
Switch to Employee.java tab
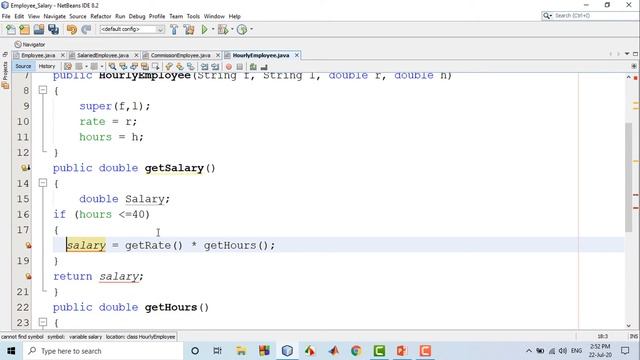tap(38, 55)
